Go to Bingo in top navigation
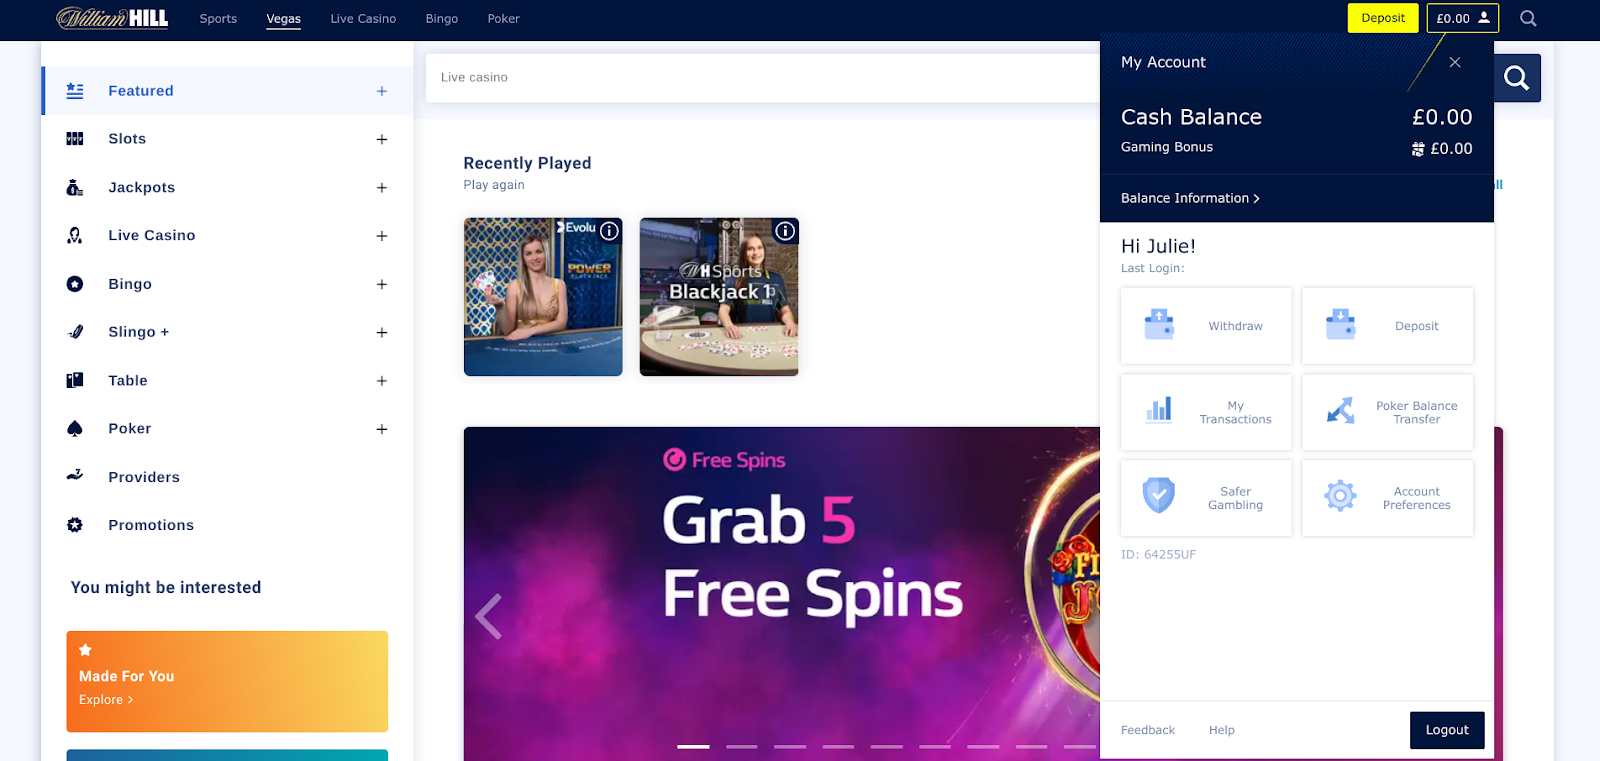 [x=441, y=18]
